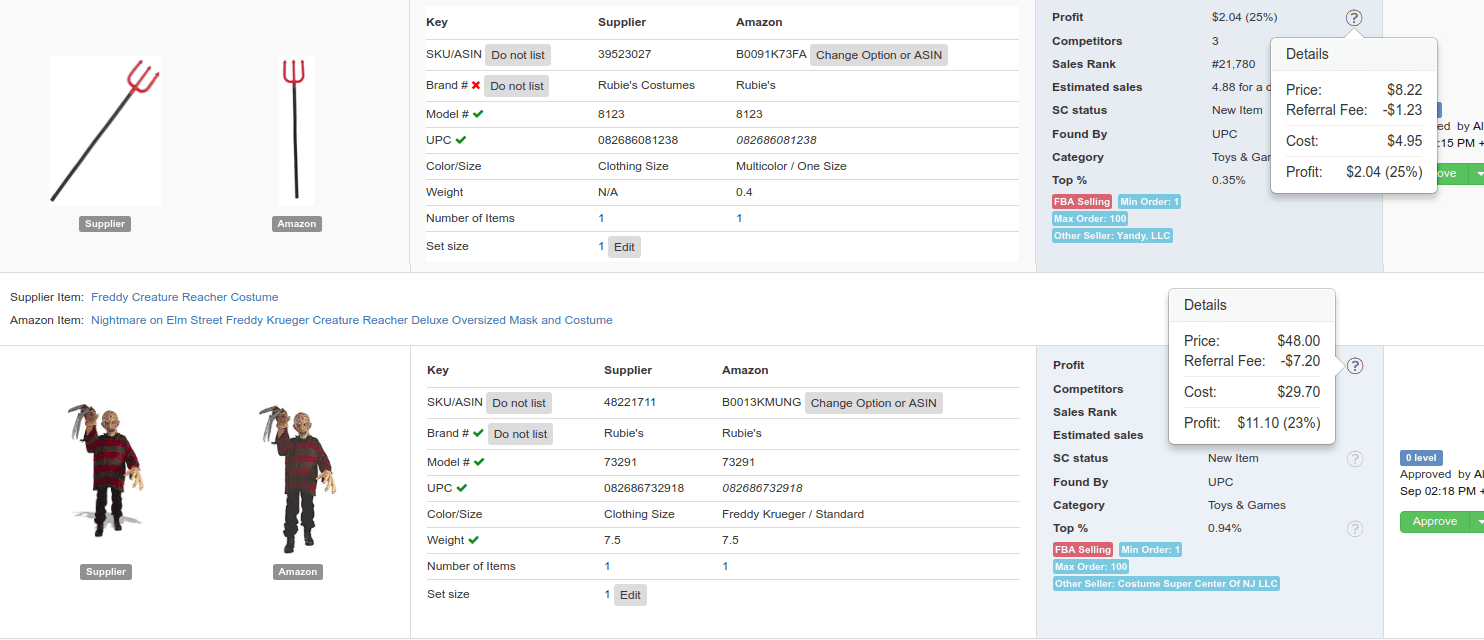
Task: Click the Top % value 0.35%
Action: click(1229, 180)
